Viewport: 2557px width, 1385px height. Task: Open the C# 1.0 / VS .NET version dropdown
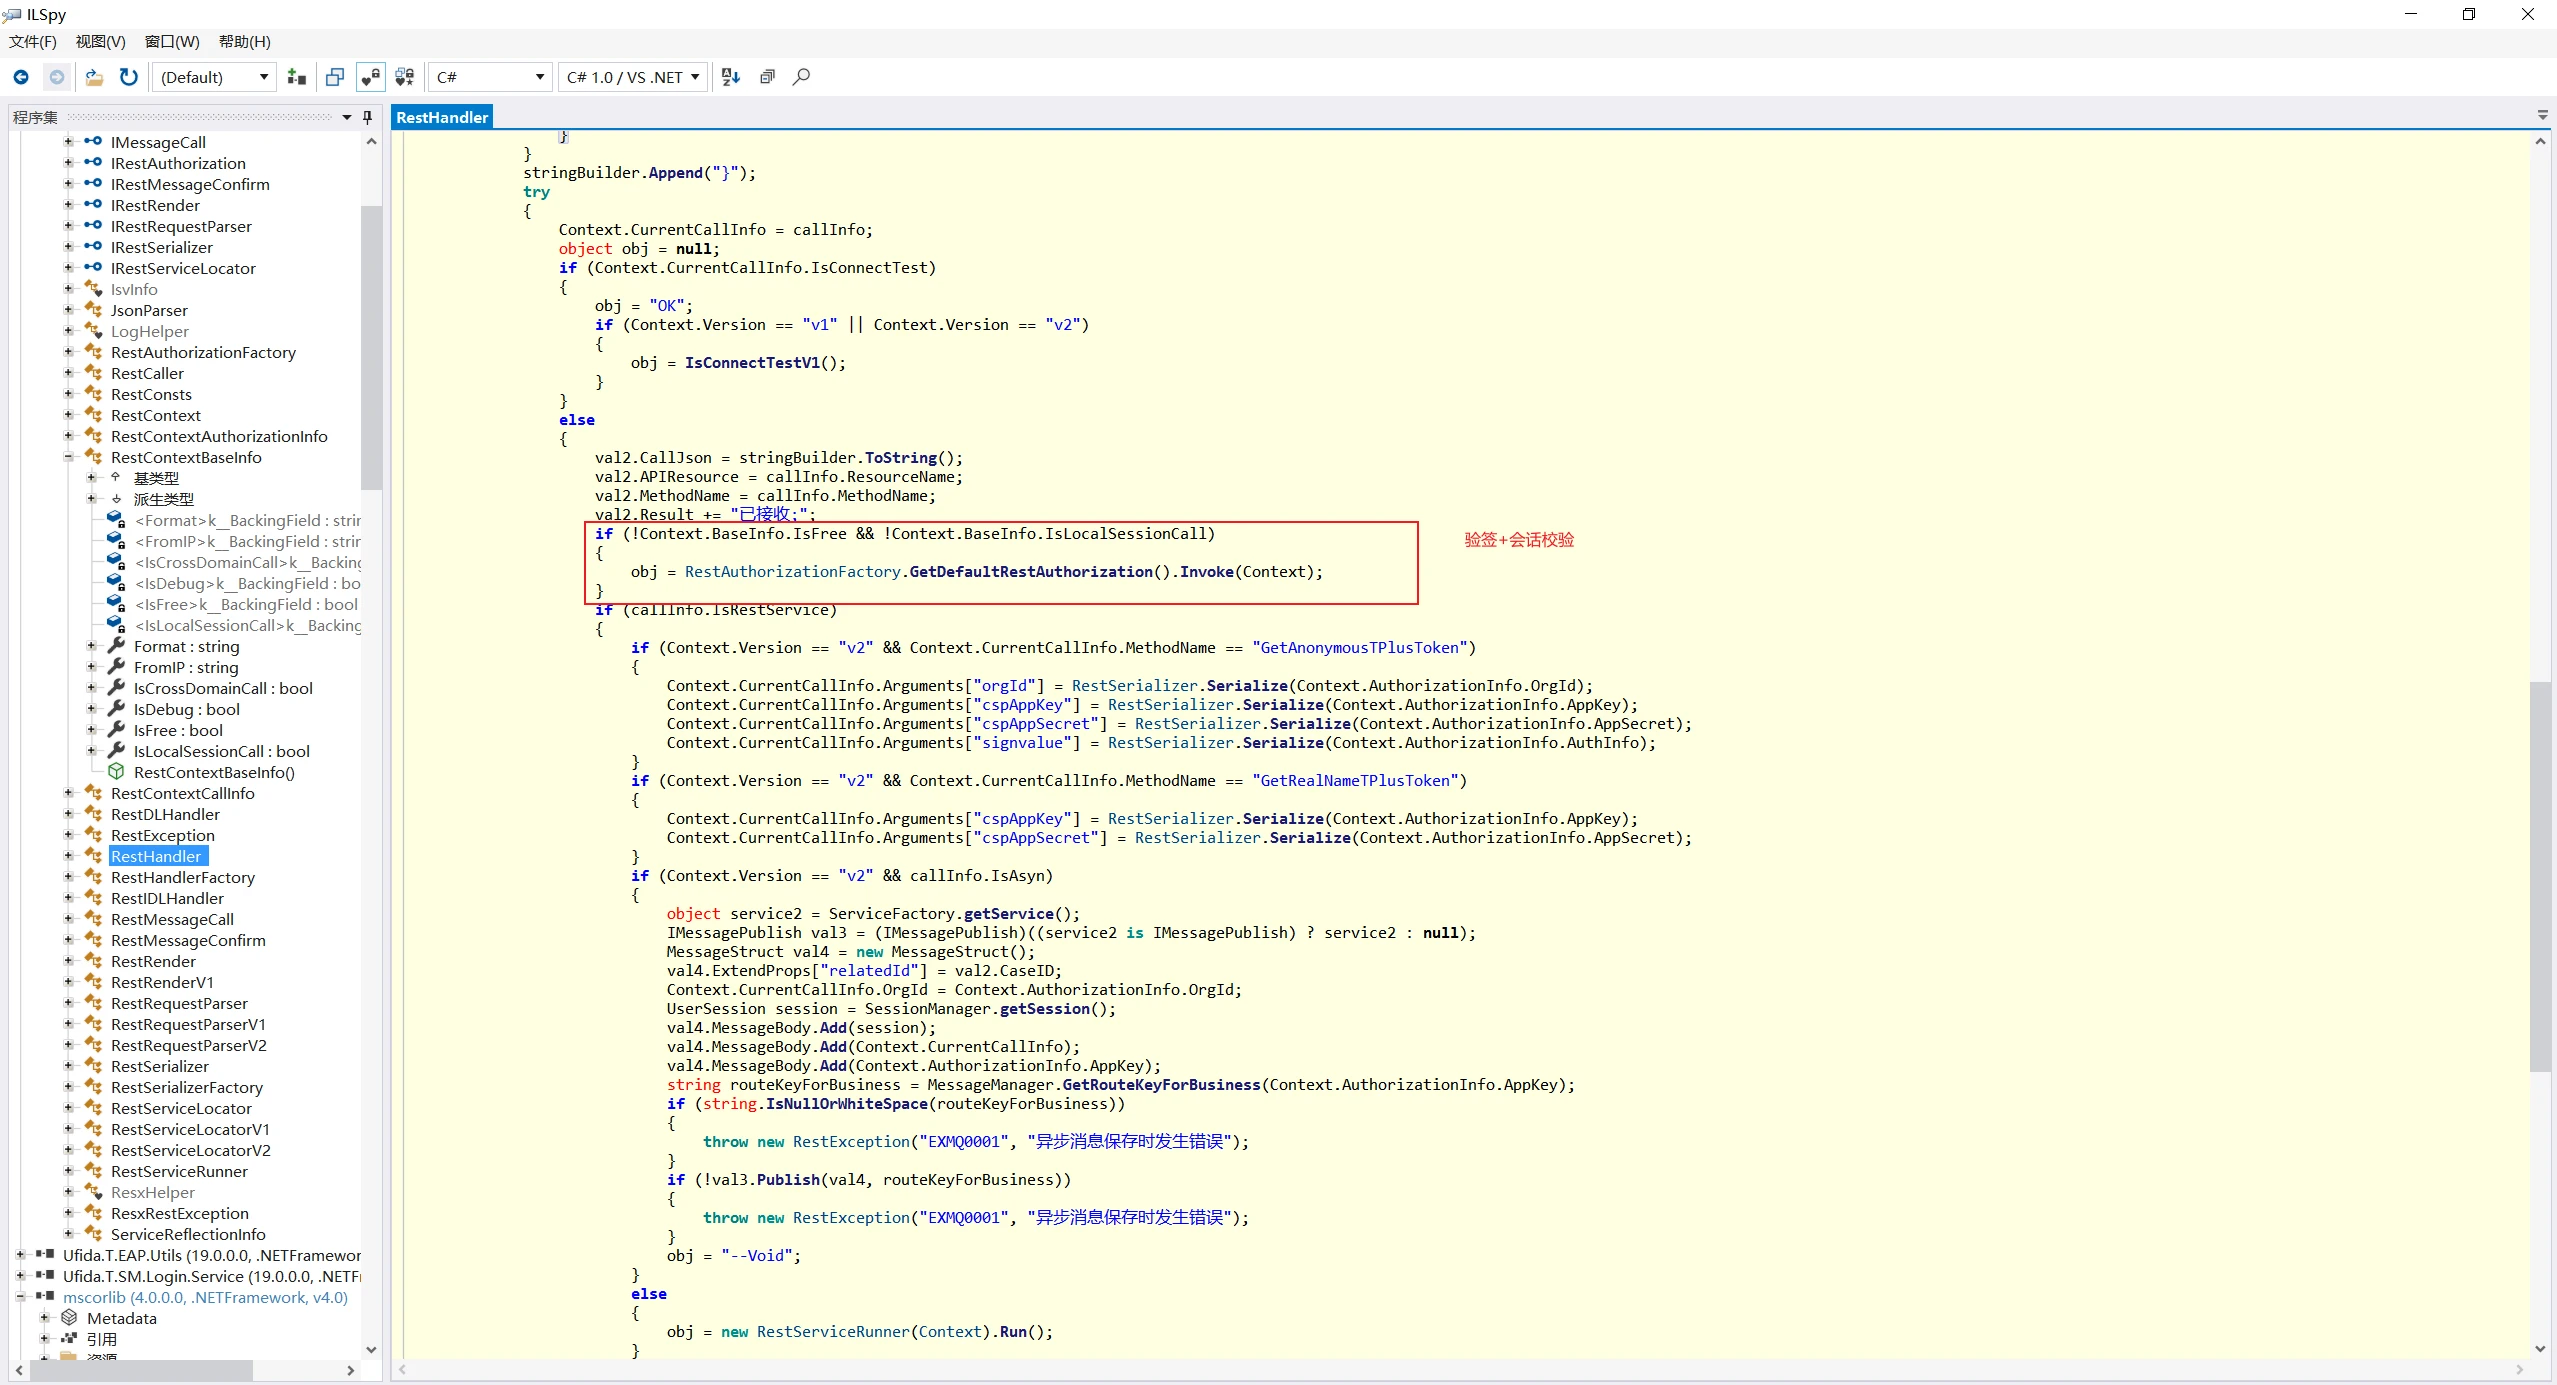tap(633, 77)
